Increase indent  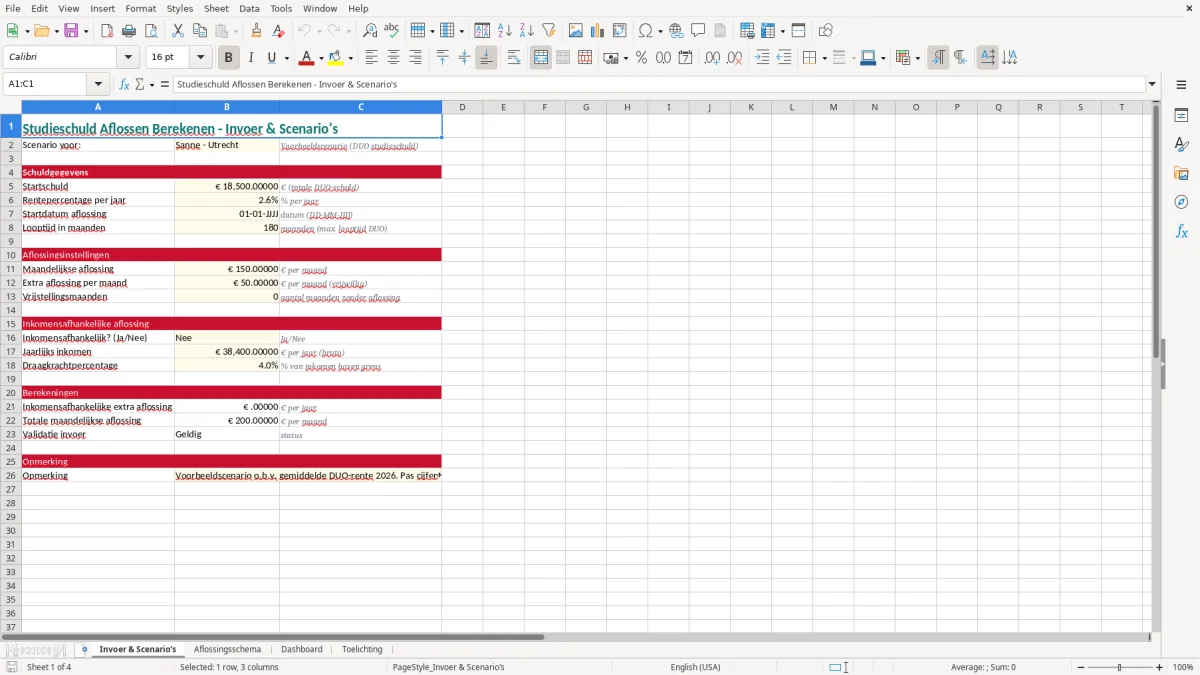coord(762,58)
